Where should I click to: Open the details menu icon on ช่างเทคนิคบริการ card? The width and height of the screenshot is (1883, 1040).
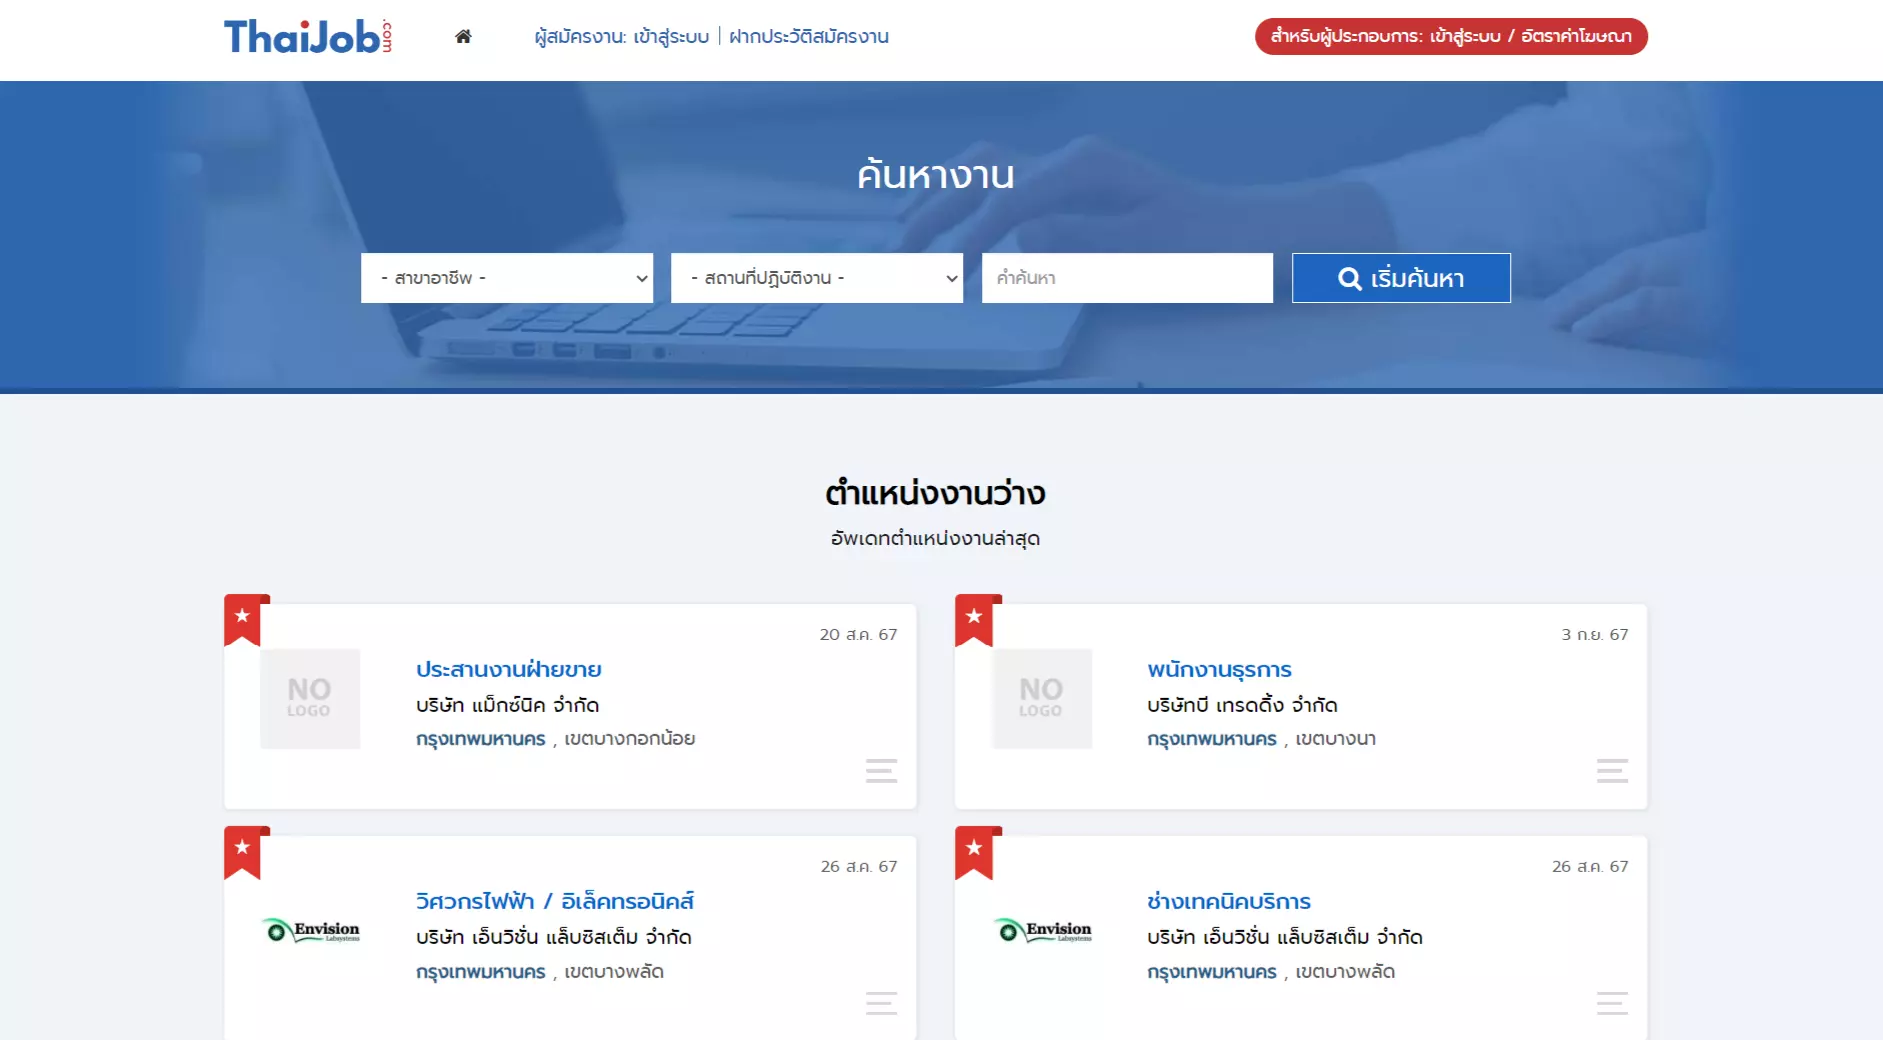point(1612,1003)
